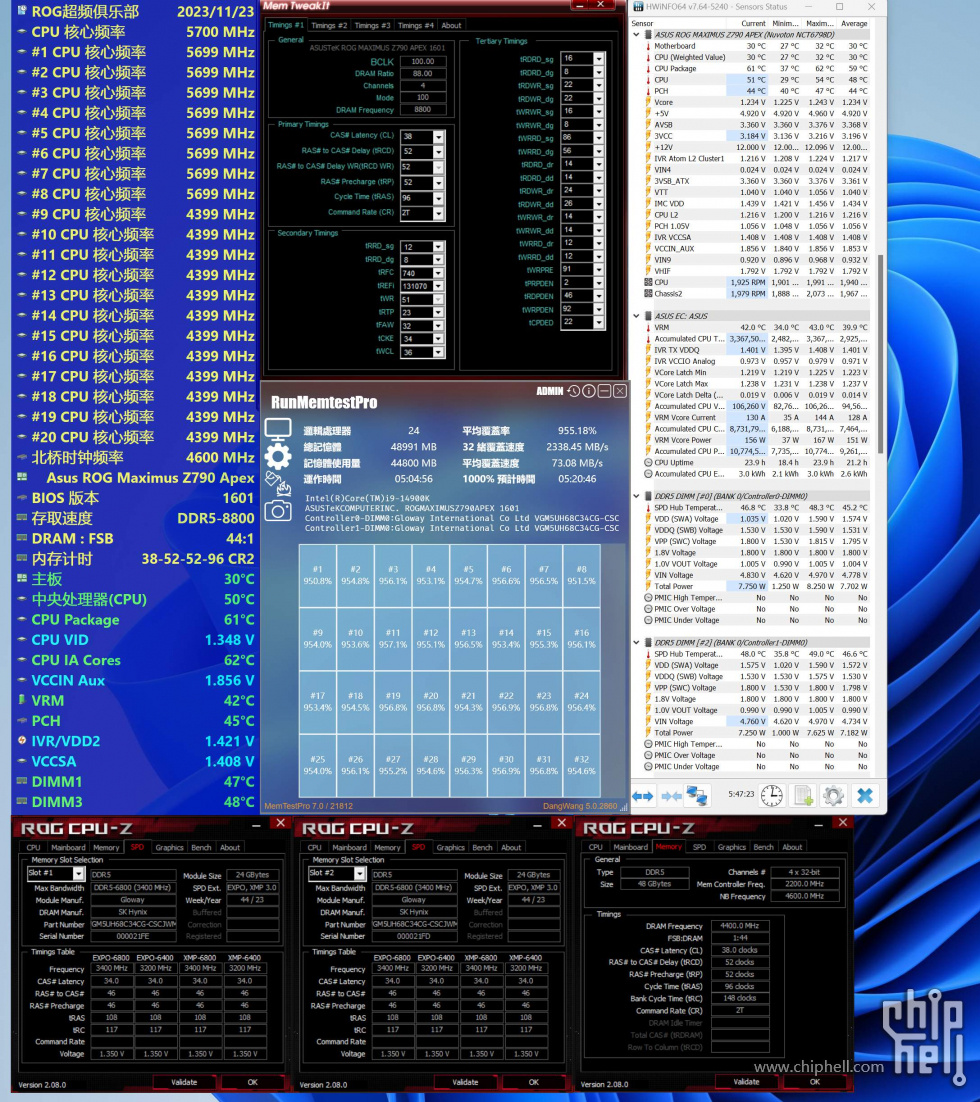980x1102 pixels.
Task: Open Graphics tab in the Slot #2 CPU-Z window
Action: 451,848
